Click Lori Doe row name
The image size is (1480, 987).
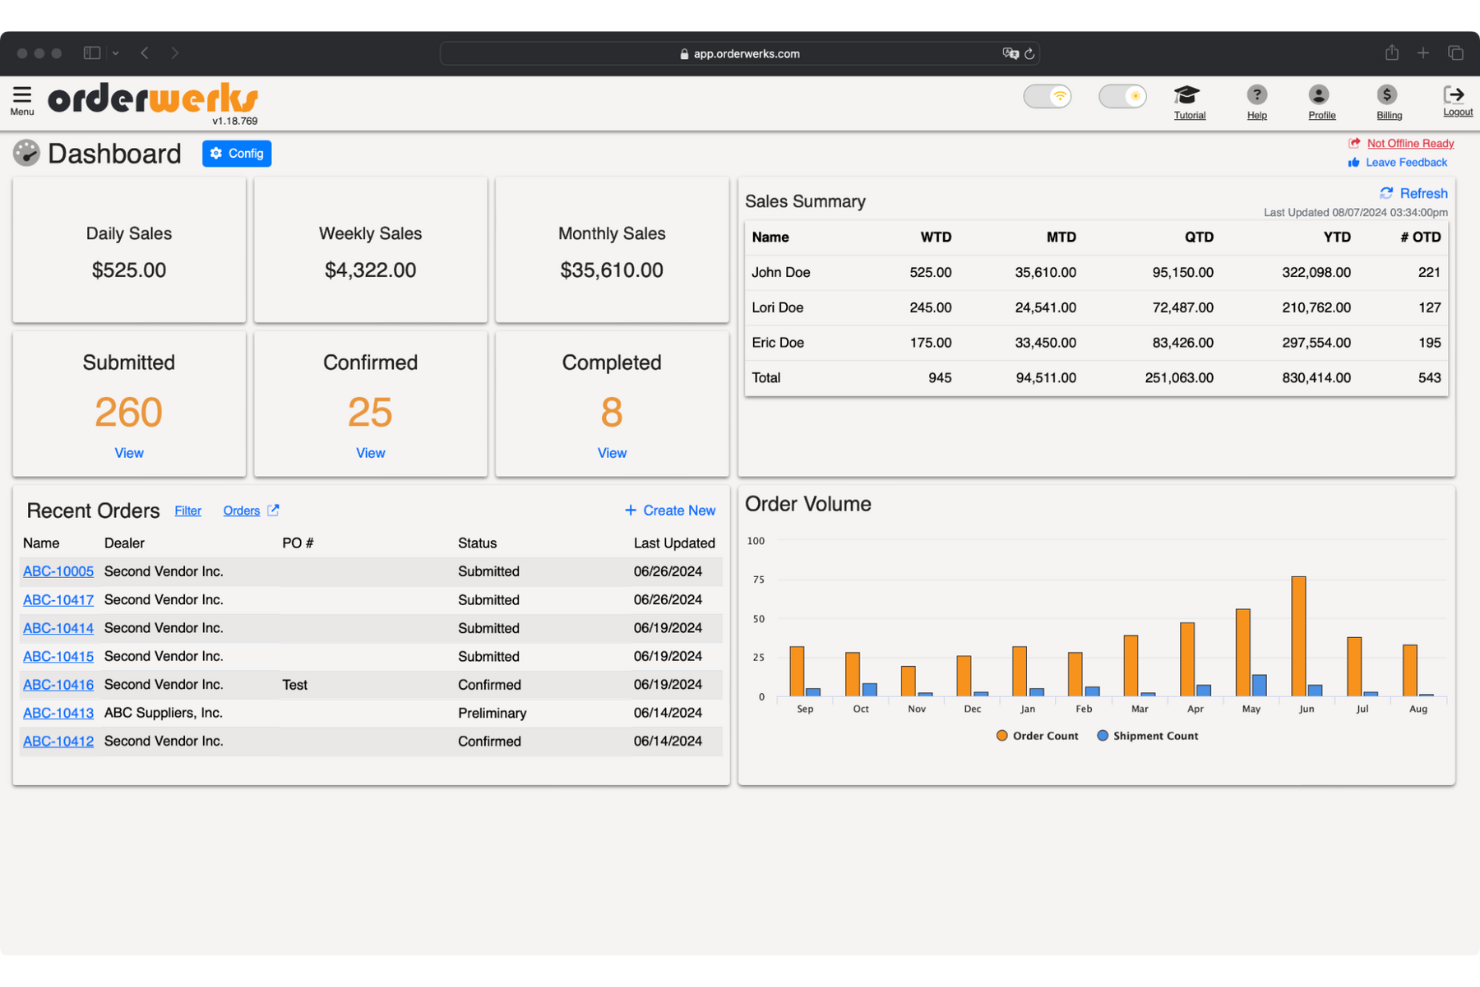click(x=777, y=307)
